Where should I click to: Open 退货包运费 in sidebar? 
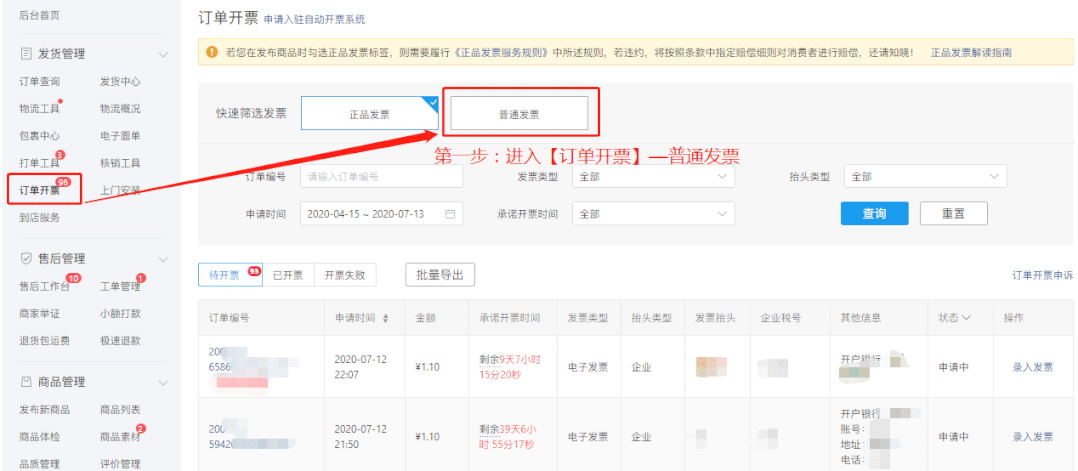[x=45, y=340]
